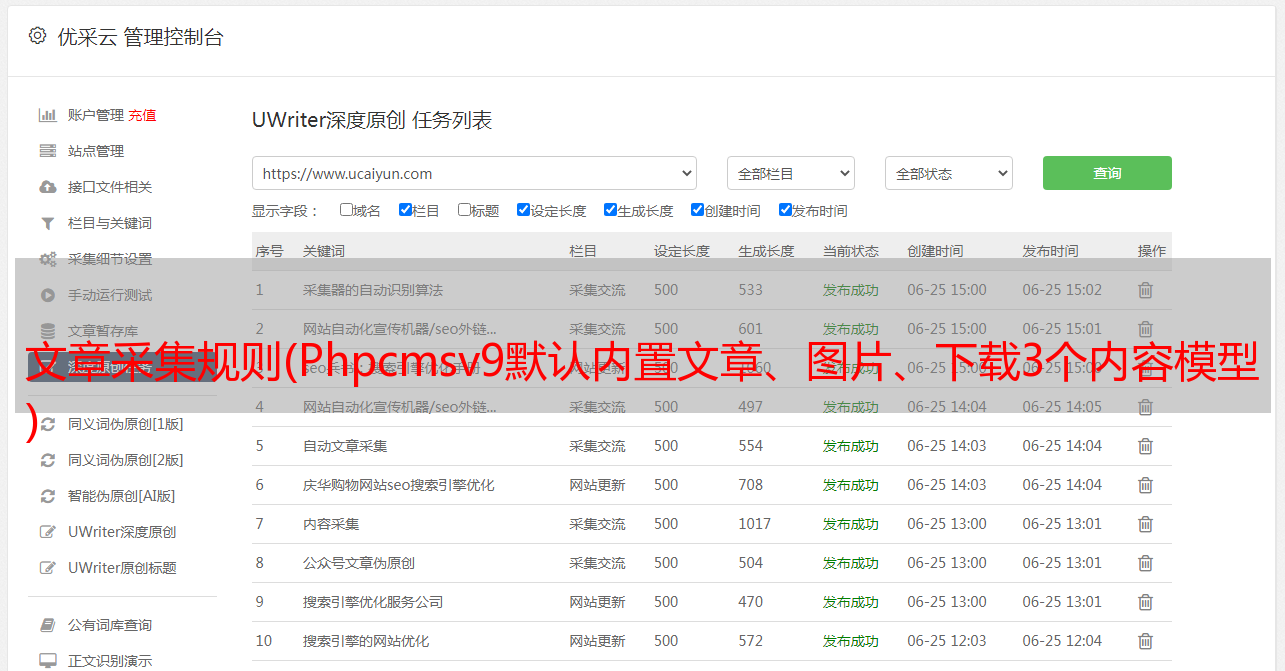Click the 创建时间 column header in table
The width and height of the screenshot is (1285, 671).
point(935,251)
